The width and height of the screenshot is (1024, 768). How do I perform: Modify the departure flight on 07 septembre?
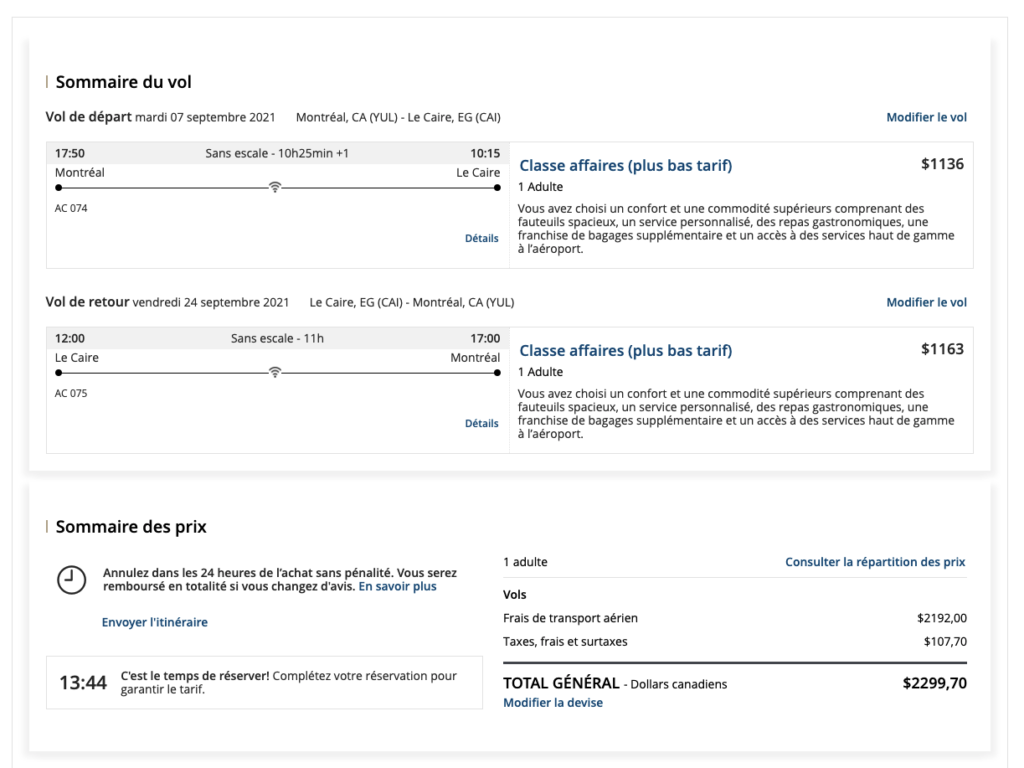tap(926, 117)
